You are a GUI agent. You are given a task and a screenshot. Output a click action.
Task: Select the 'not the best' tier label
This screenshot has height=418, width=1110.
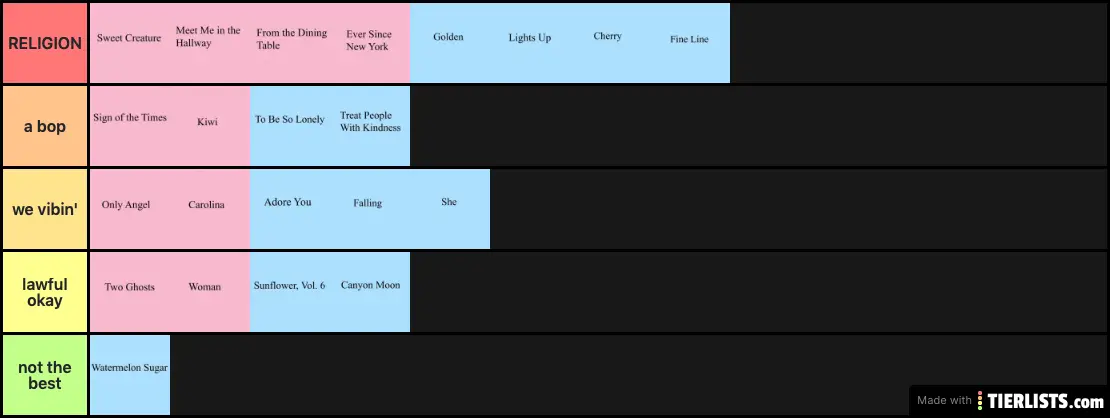coord(45,376)
